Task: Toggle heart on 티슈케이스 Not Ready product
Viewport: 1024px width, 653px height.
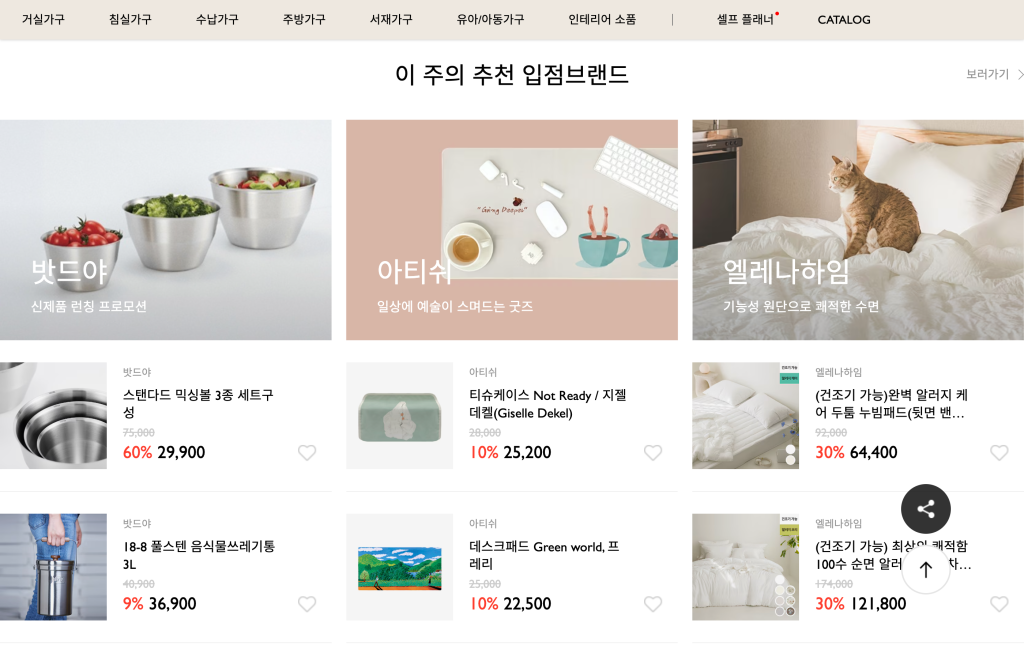Action: 653,453
